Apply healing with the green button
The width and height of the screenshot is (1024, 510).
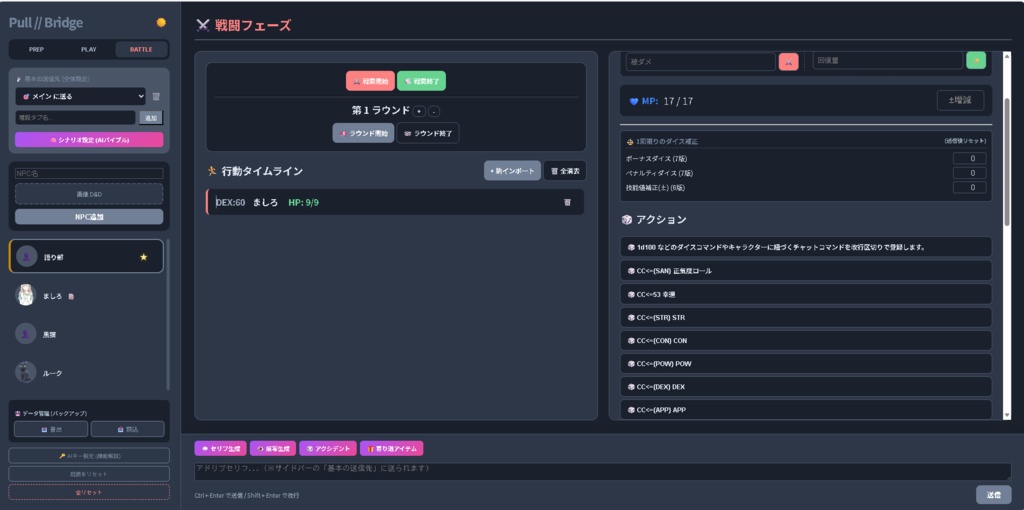[x=976, y=61]
